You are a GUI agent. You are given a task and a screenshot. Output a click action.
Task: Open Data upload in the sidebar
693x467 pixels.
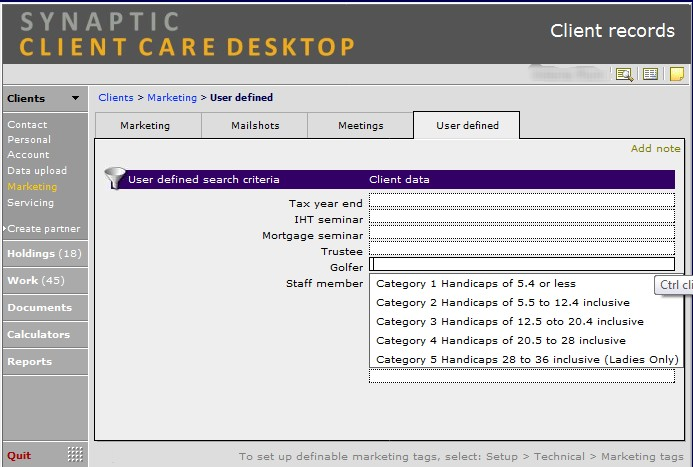pyautogui.click(x=37, y=171)
